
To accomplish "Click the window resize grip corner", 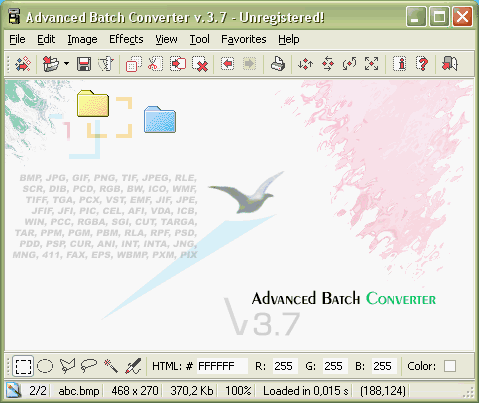I will (469, 393).
